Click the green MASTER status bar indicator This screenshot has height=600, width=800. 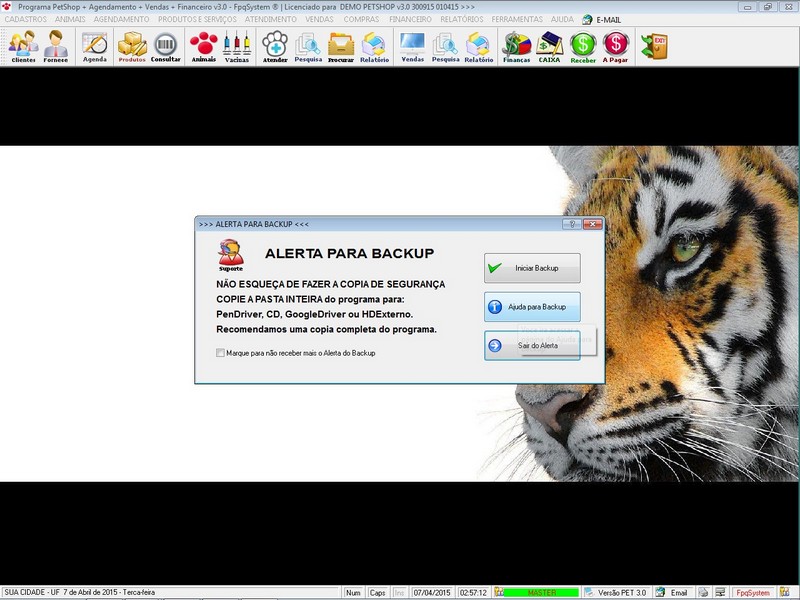point(541,593)
